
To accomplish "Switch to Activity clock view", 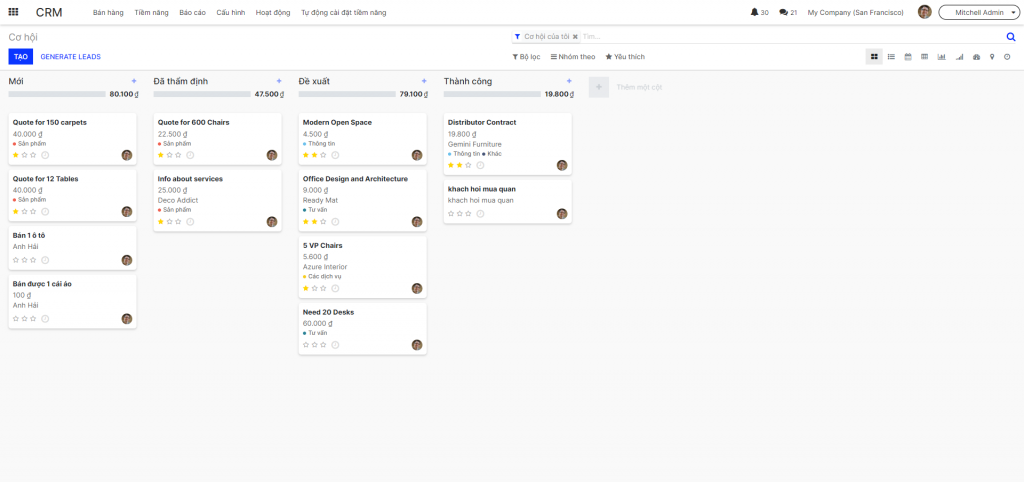I will pos(1007,57).
